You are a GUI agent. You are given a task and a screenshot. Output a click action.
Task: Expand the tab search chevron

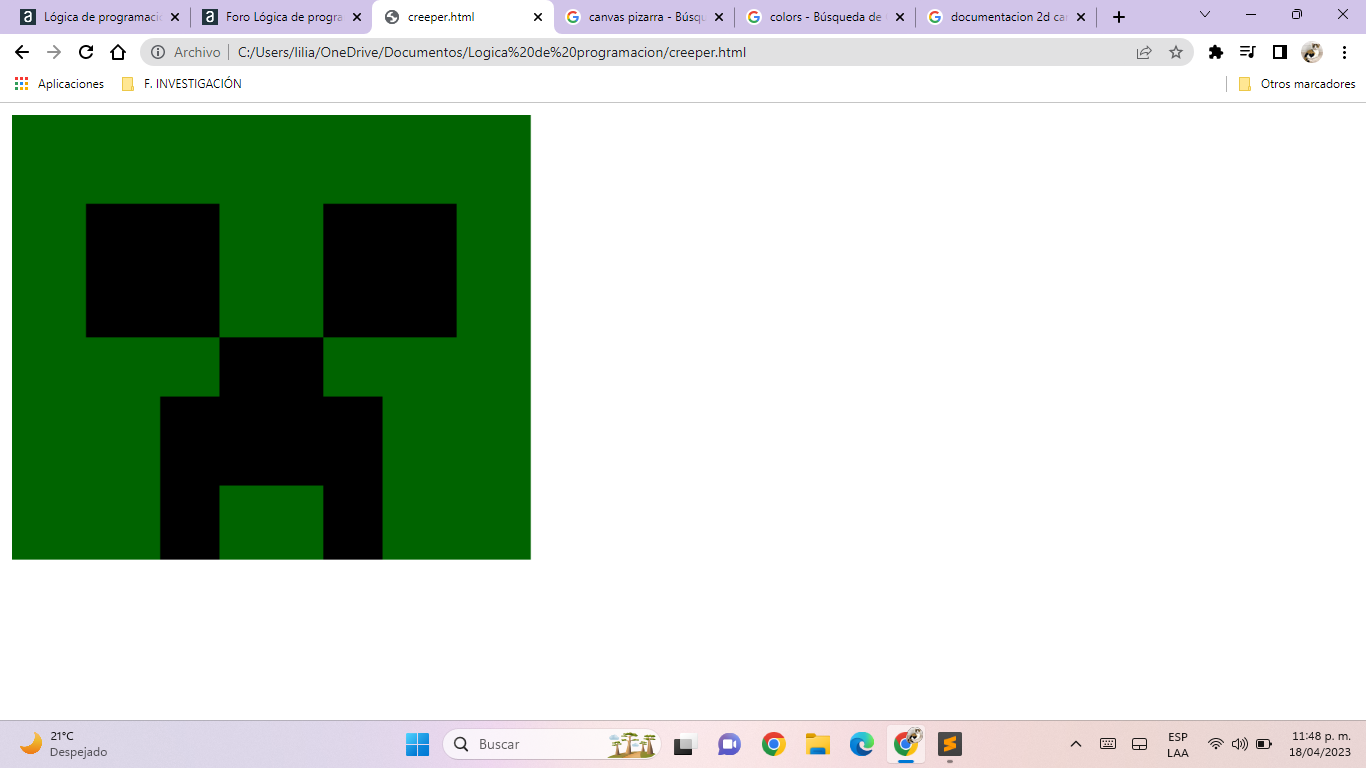pos(1204,15)
